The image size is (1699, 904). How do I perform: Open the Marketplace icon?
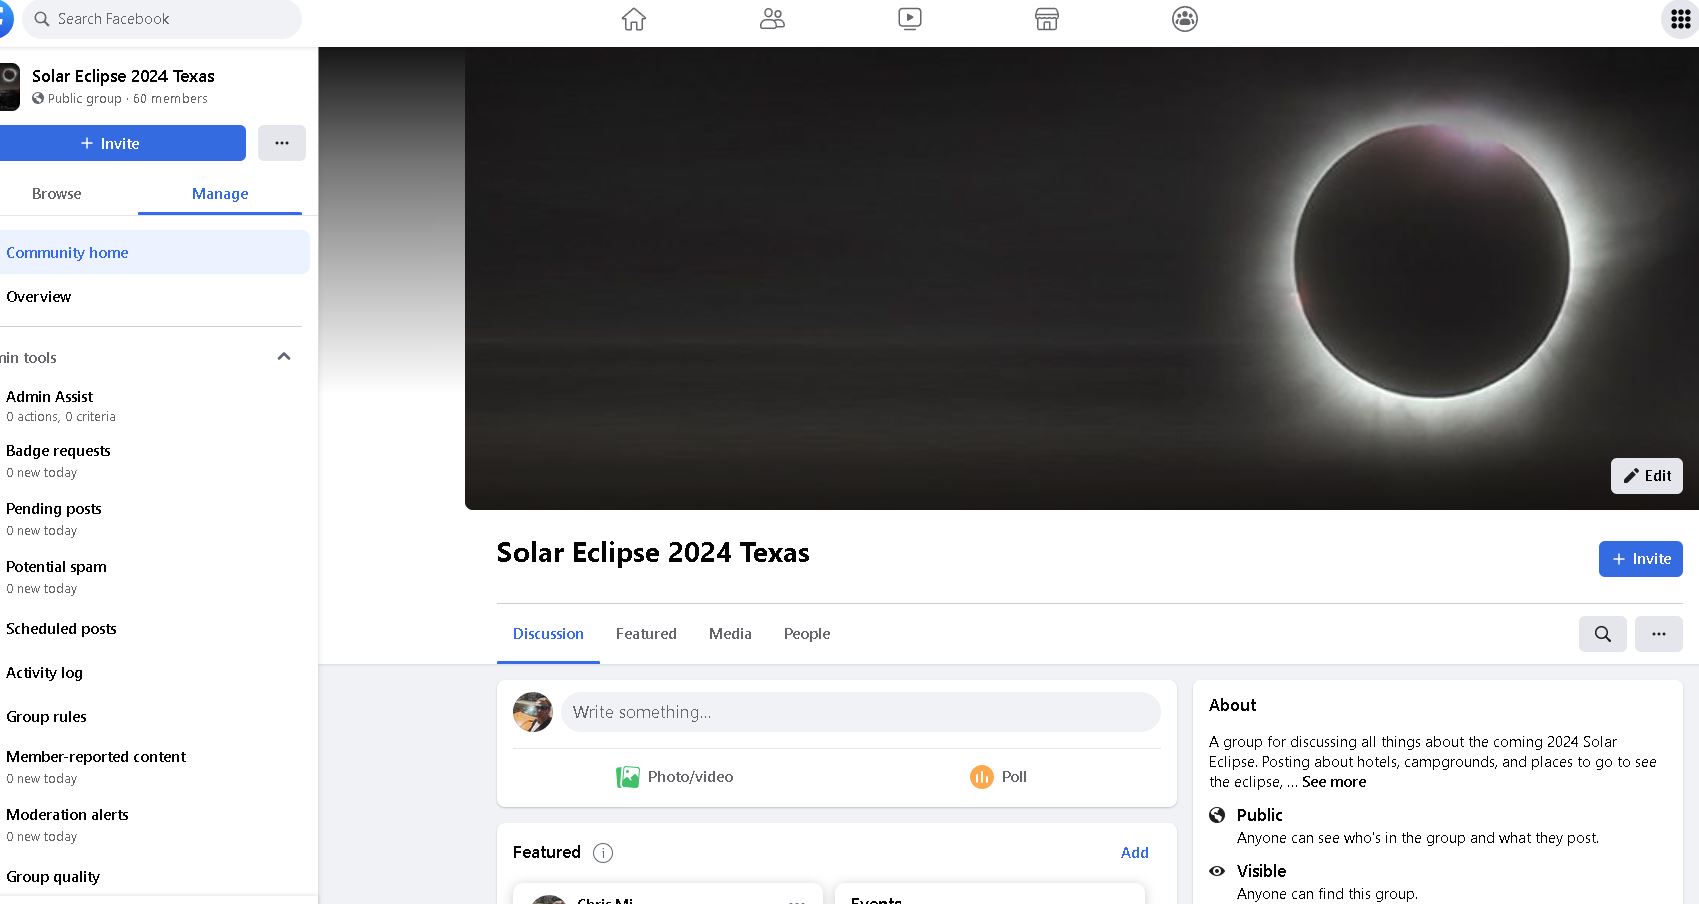[x=1047, y=19]
